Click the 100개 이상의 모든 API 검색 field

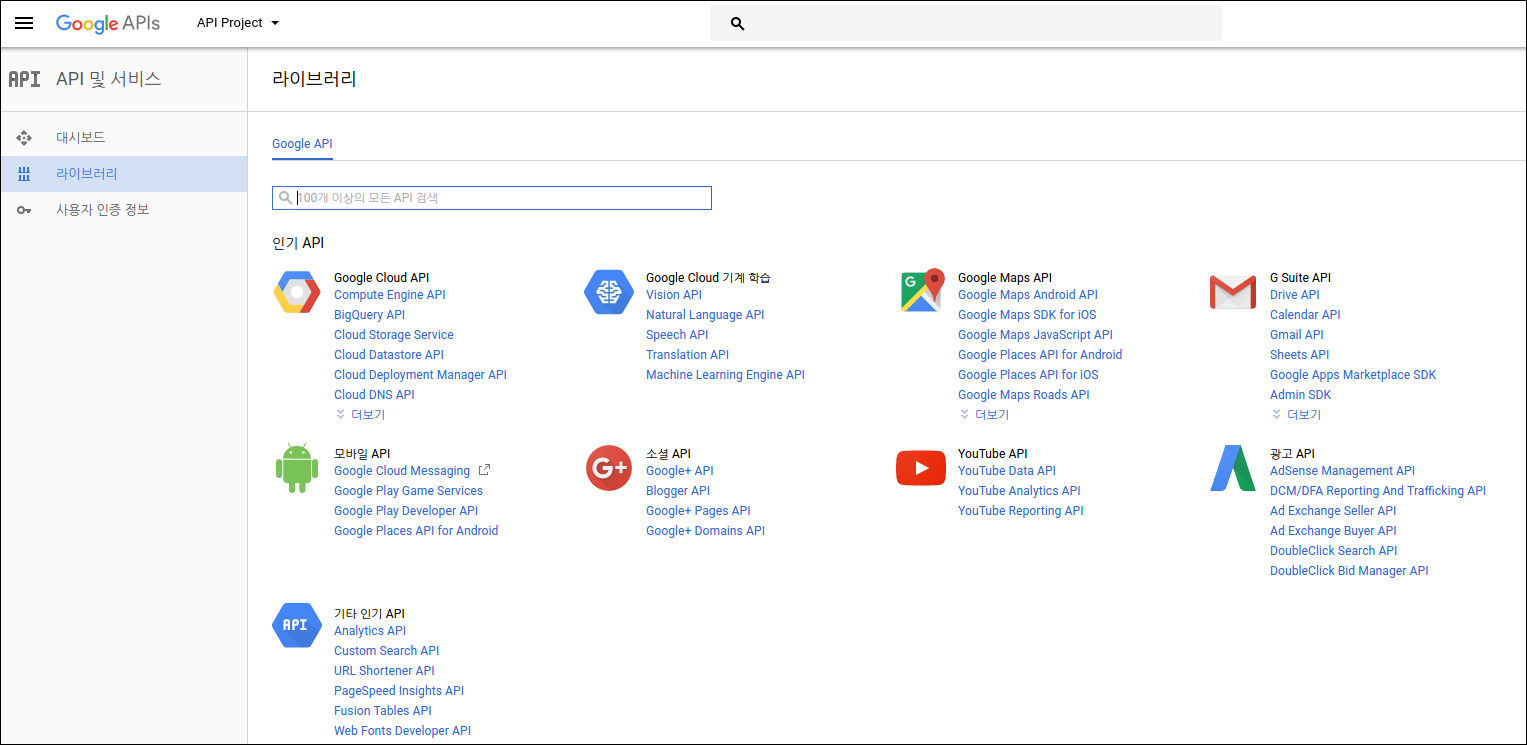tap(492, 198)
